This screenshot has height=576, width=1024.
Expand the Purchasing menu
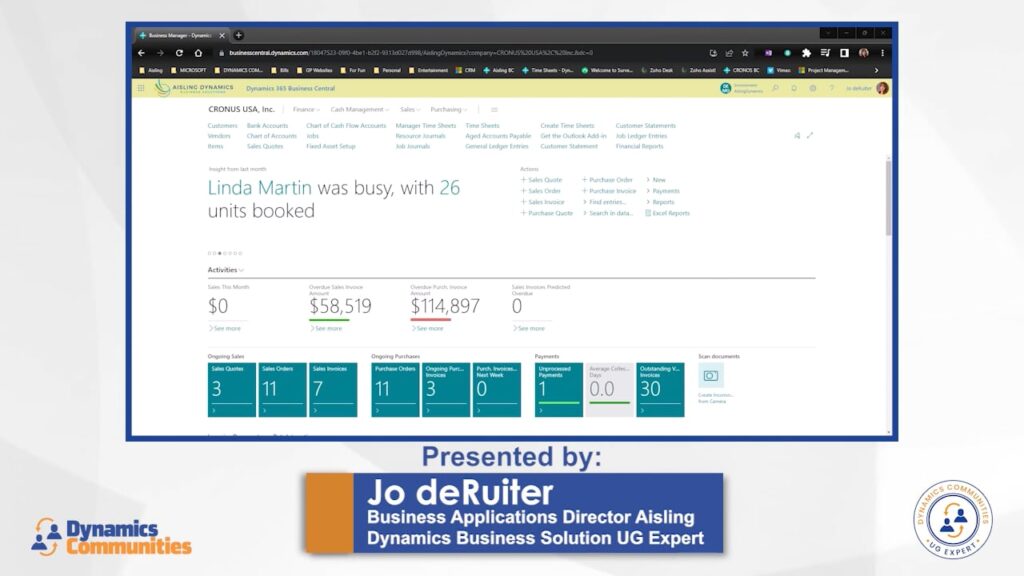[449, 109]
